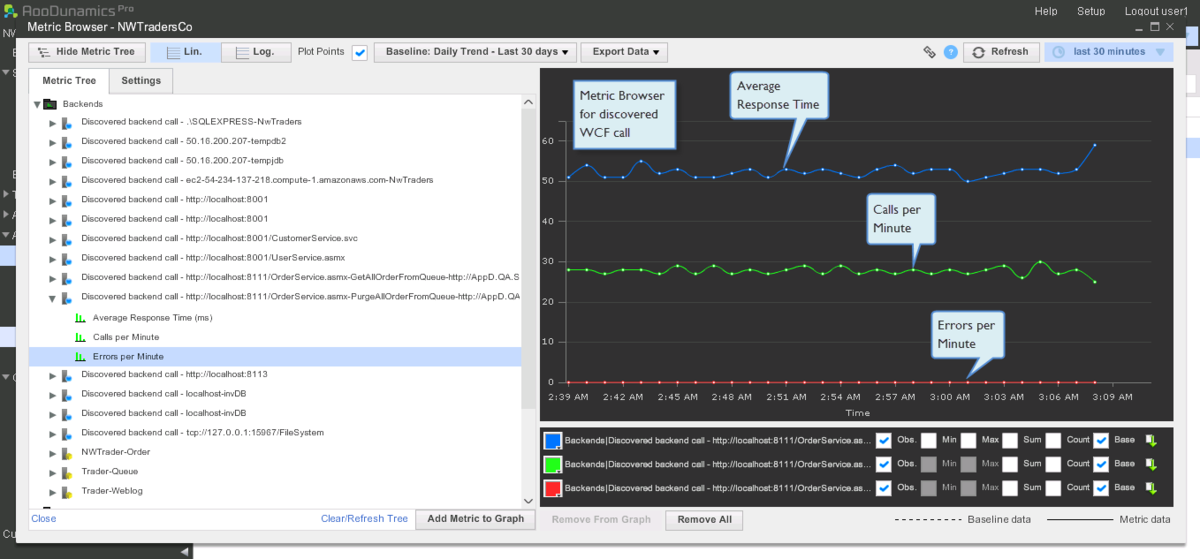This screenshot has width=1200, height=559.
Task: Click Logout user1 in top bar
Action: tap(1157, 11)
